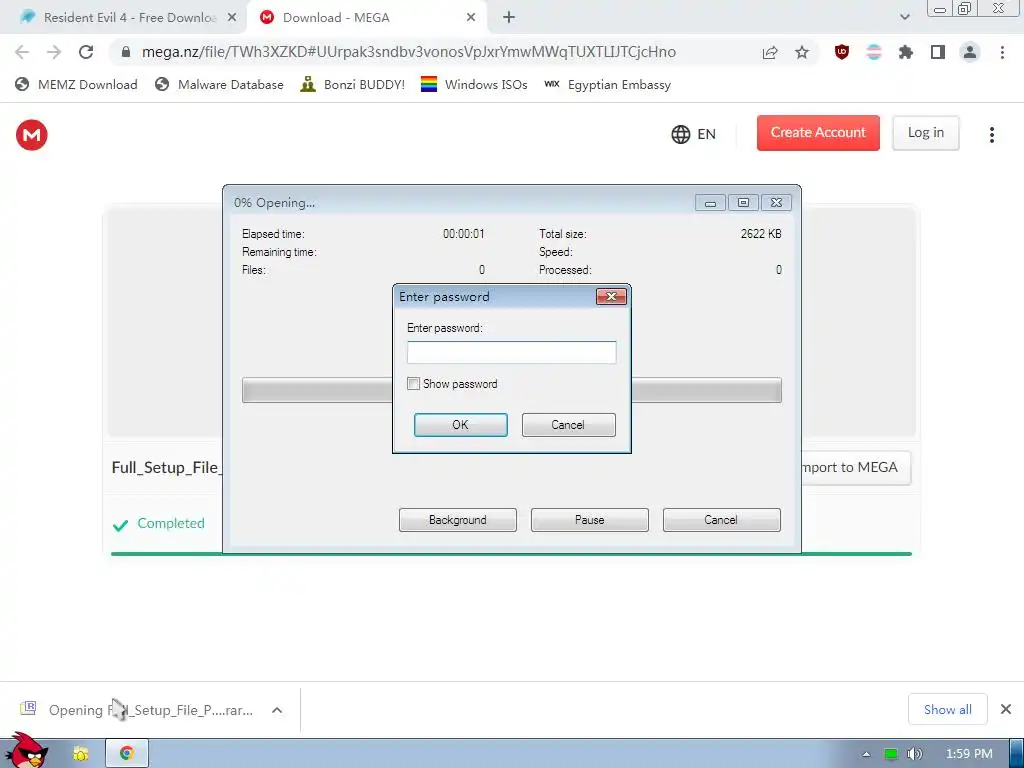
Task: Show all downloads
Action: pos(948,709)
